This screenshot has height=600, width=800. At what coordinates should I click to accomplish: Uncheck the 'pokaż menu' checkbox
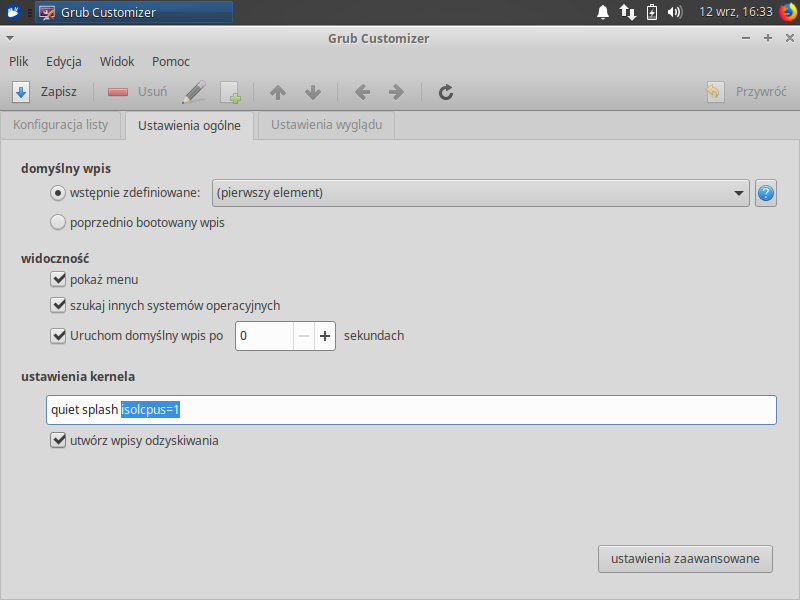pos(58,280)
